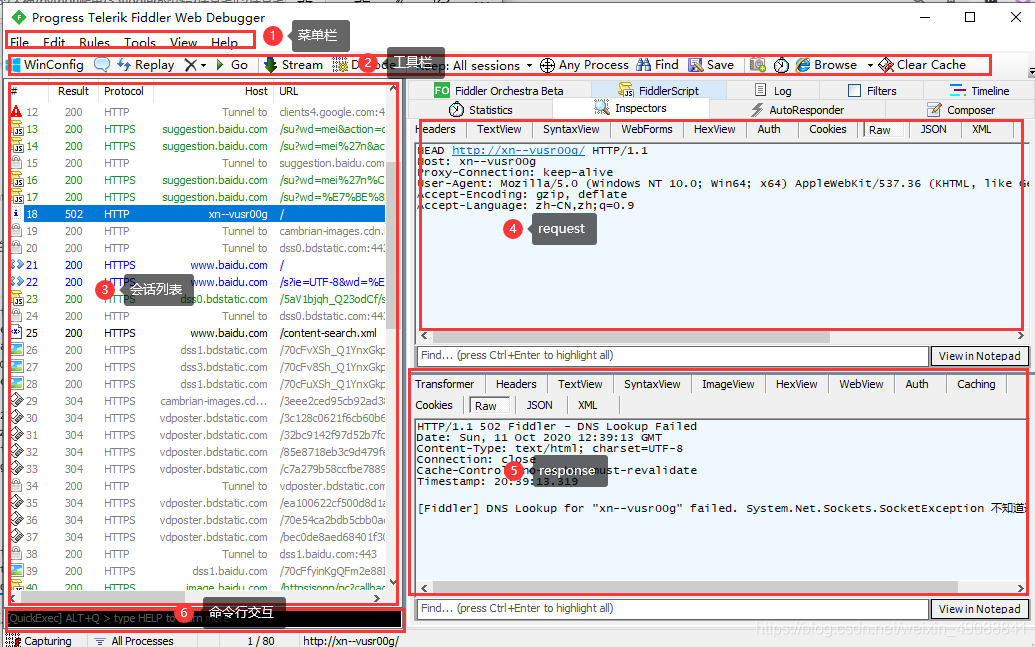Open Find sessions binoculars tool
The width and height of the screenshot is (1035, 647).
click(x=657, y=65)
